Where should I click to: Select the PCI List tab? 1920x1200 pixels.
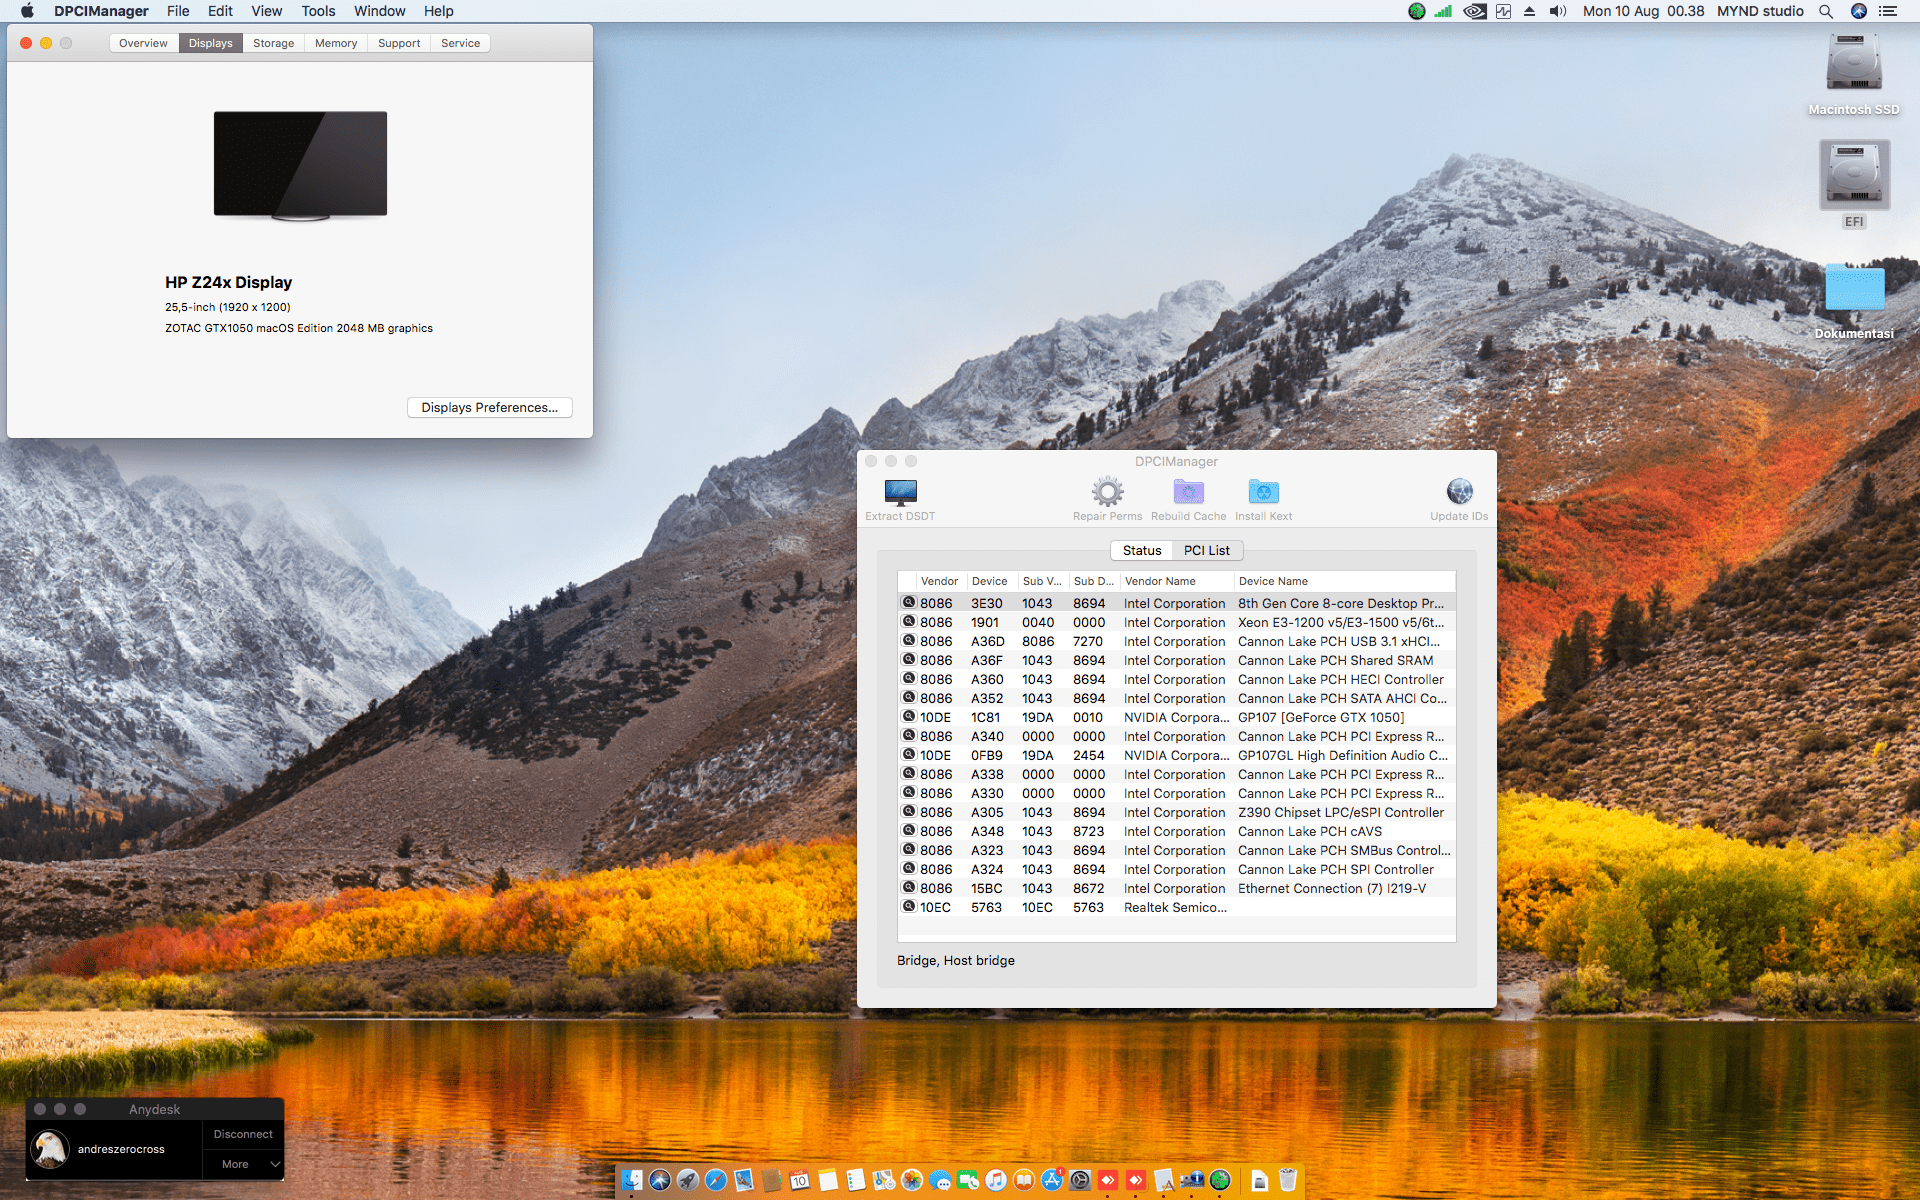point(1207,550)
